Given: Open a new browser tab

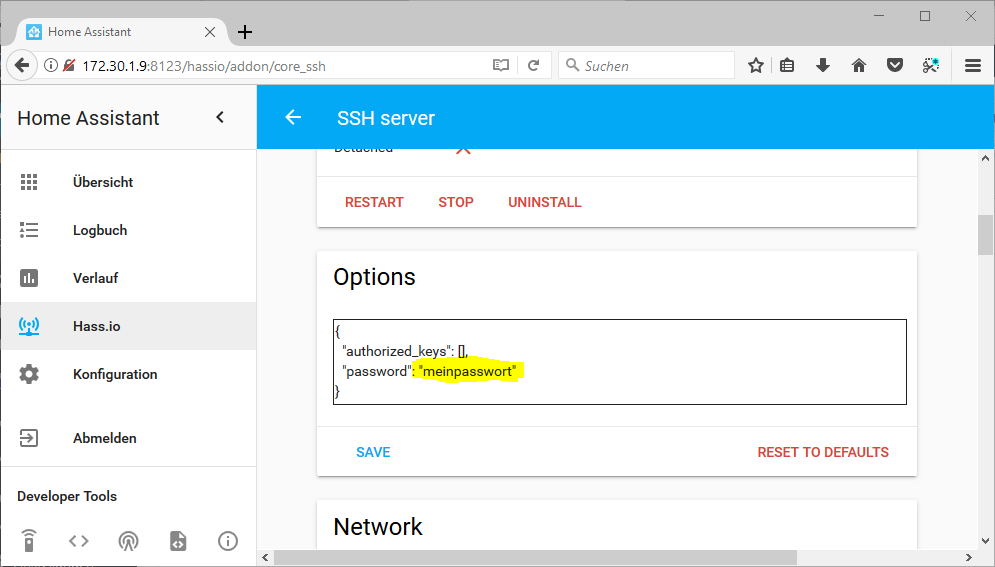Looking at the screenshot, I should [x=245, y=32].
